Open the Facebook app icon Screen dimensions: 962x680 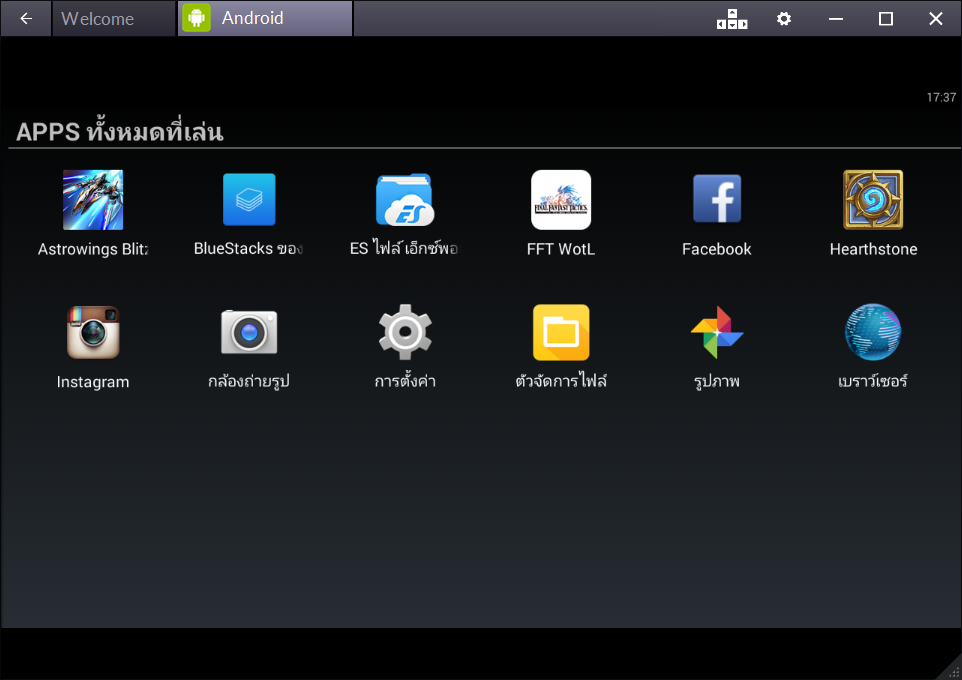pyautogui.click(x=717, y=198)
